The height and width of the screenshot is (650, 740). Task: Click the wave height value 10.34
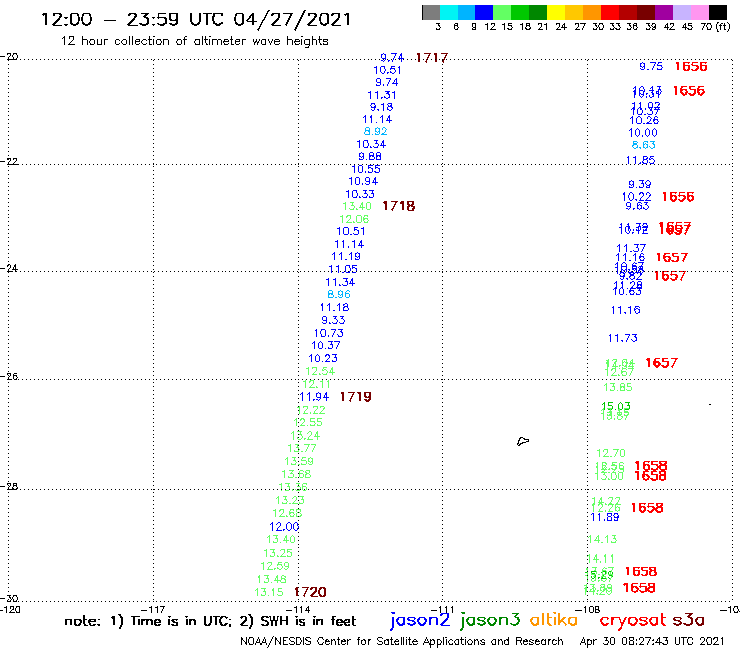coord(371,144)
